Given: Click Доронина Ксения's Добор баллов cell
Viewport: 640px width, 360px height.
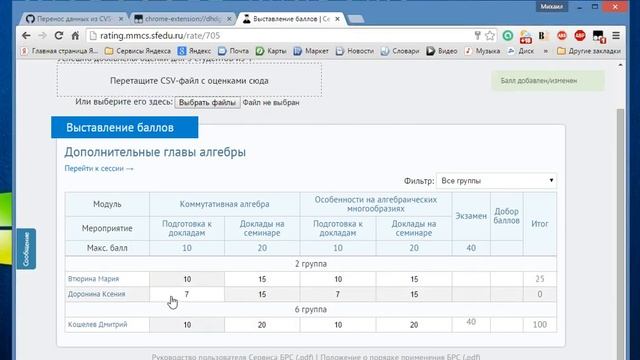Looking at the screenshot, I should (507, 294).
